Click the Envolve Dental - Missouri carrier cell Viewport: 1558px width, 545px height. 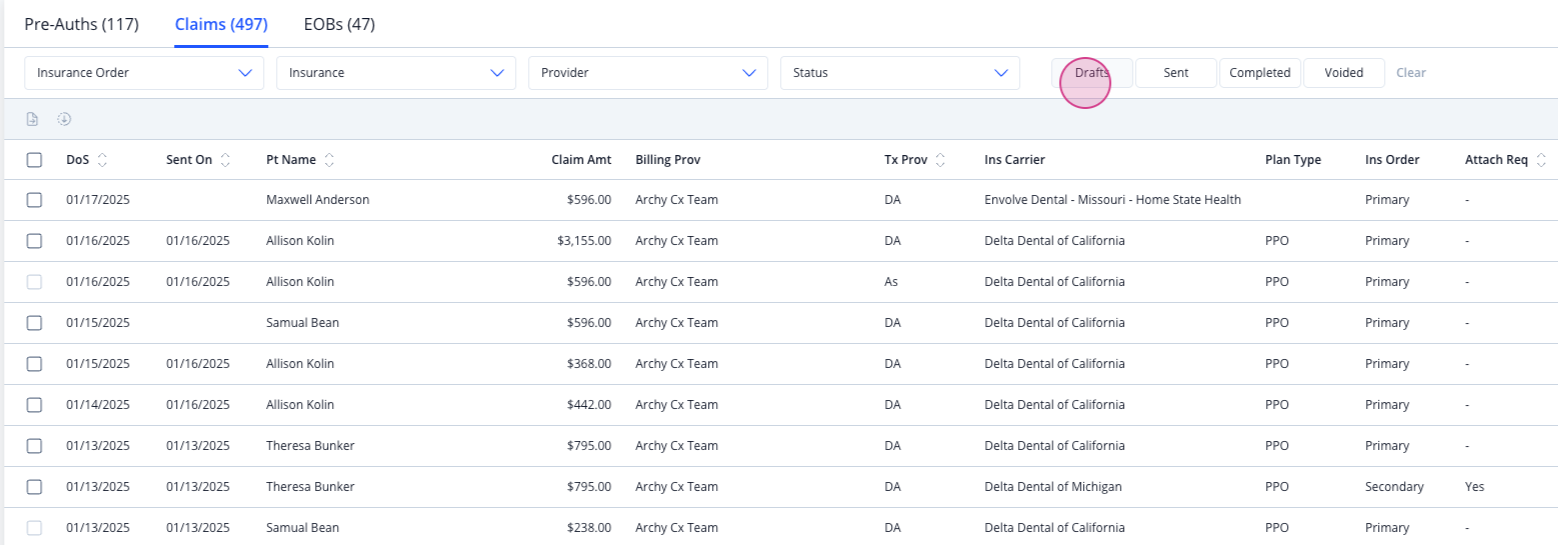point(1113,200)
